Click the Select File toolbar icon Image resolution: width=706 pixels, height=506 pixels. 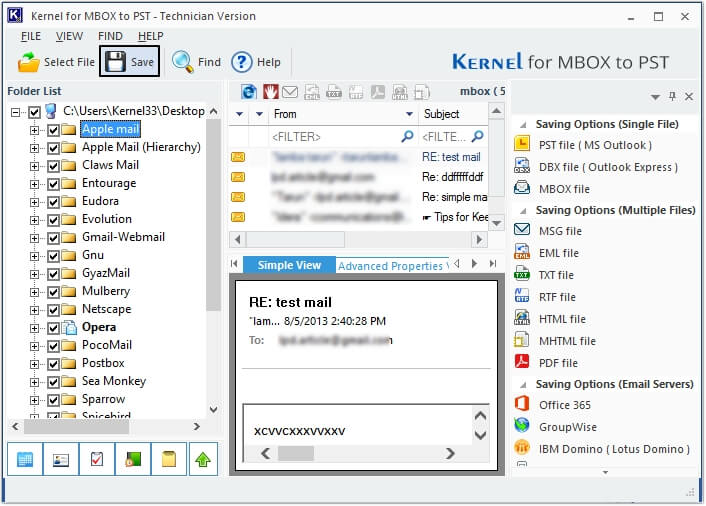point(28,62)
